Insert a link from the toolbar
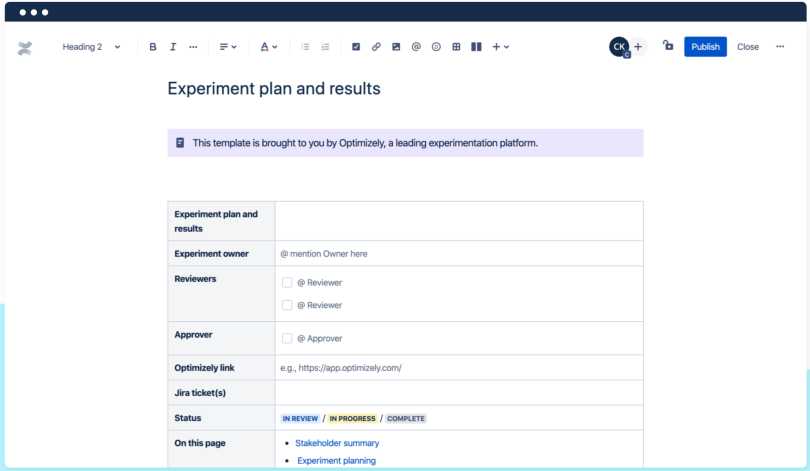 point(376,47)
